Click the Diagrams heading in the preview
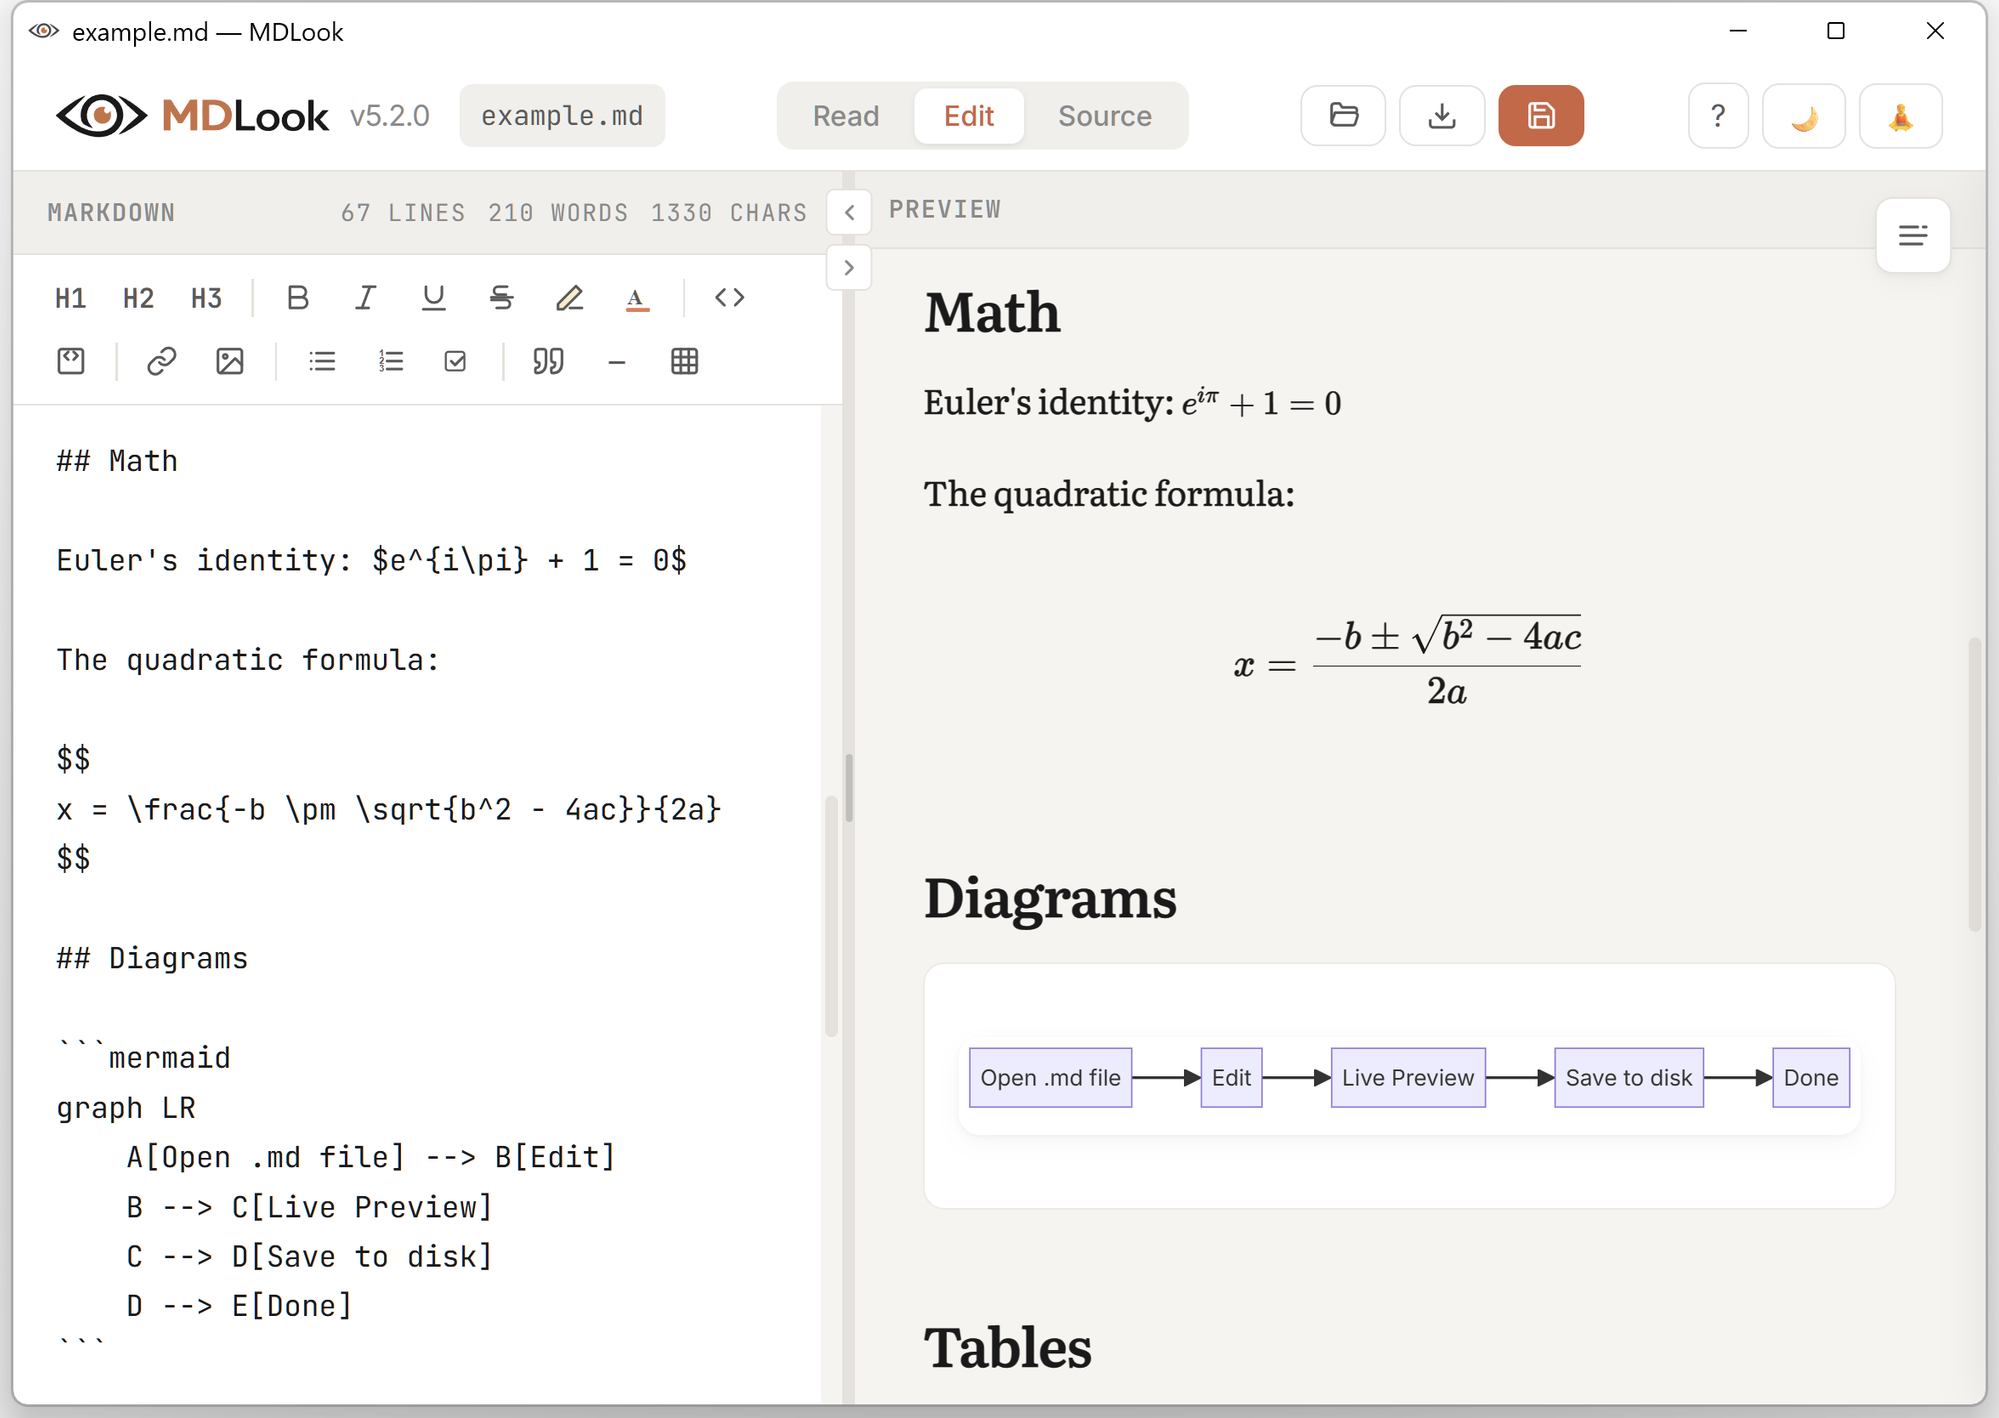Viewport: 1999px width, 1418px height. [x=1050, y=898]
